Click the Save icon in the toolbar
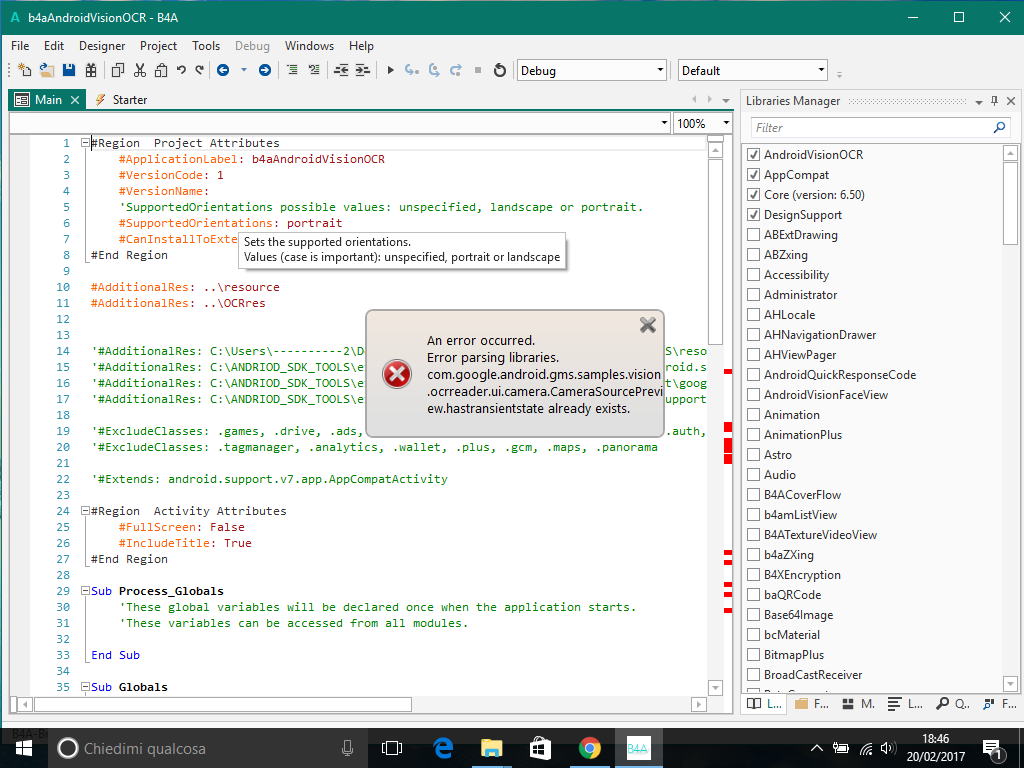Screen dimensions: 1024x768 (x=69, y=70)
